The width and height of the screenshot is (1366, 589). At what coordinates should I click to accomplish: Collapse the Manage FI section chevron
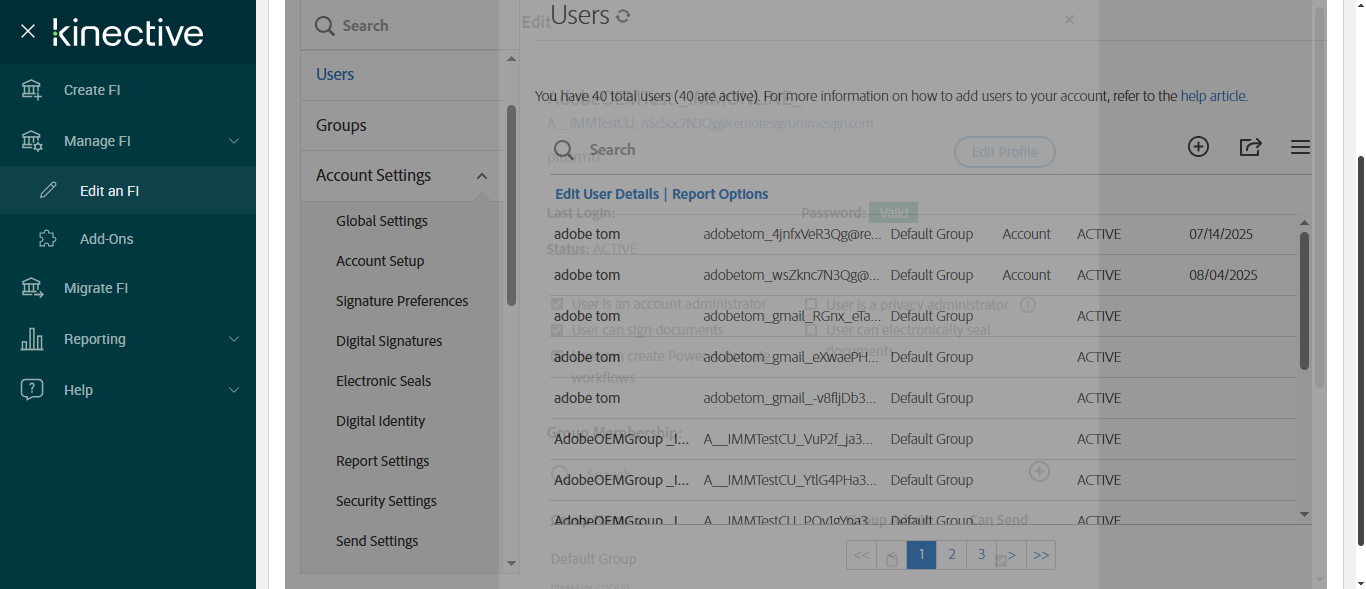(x=234, y=141)
